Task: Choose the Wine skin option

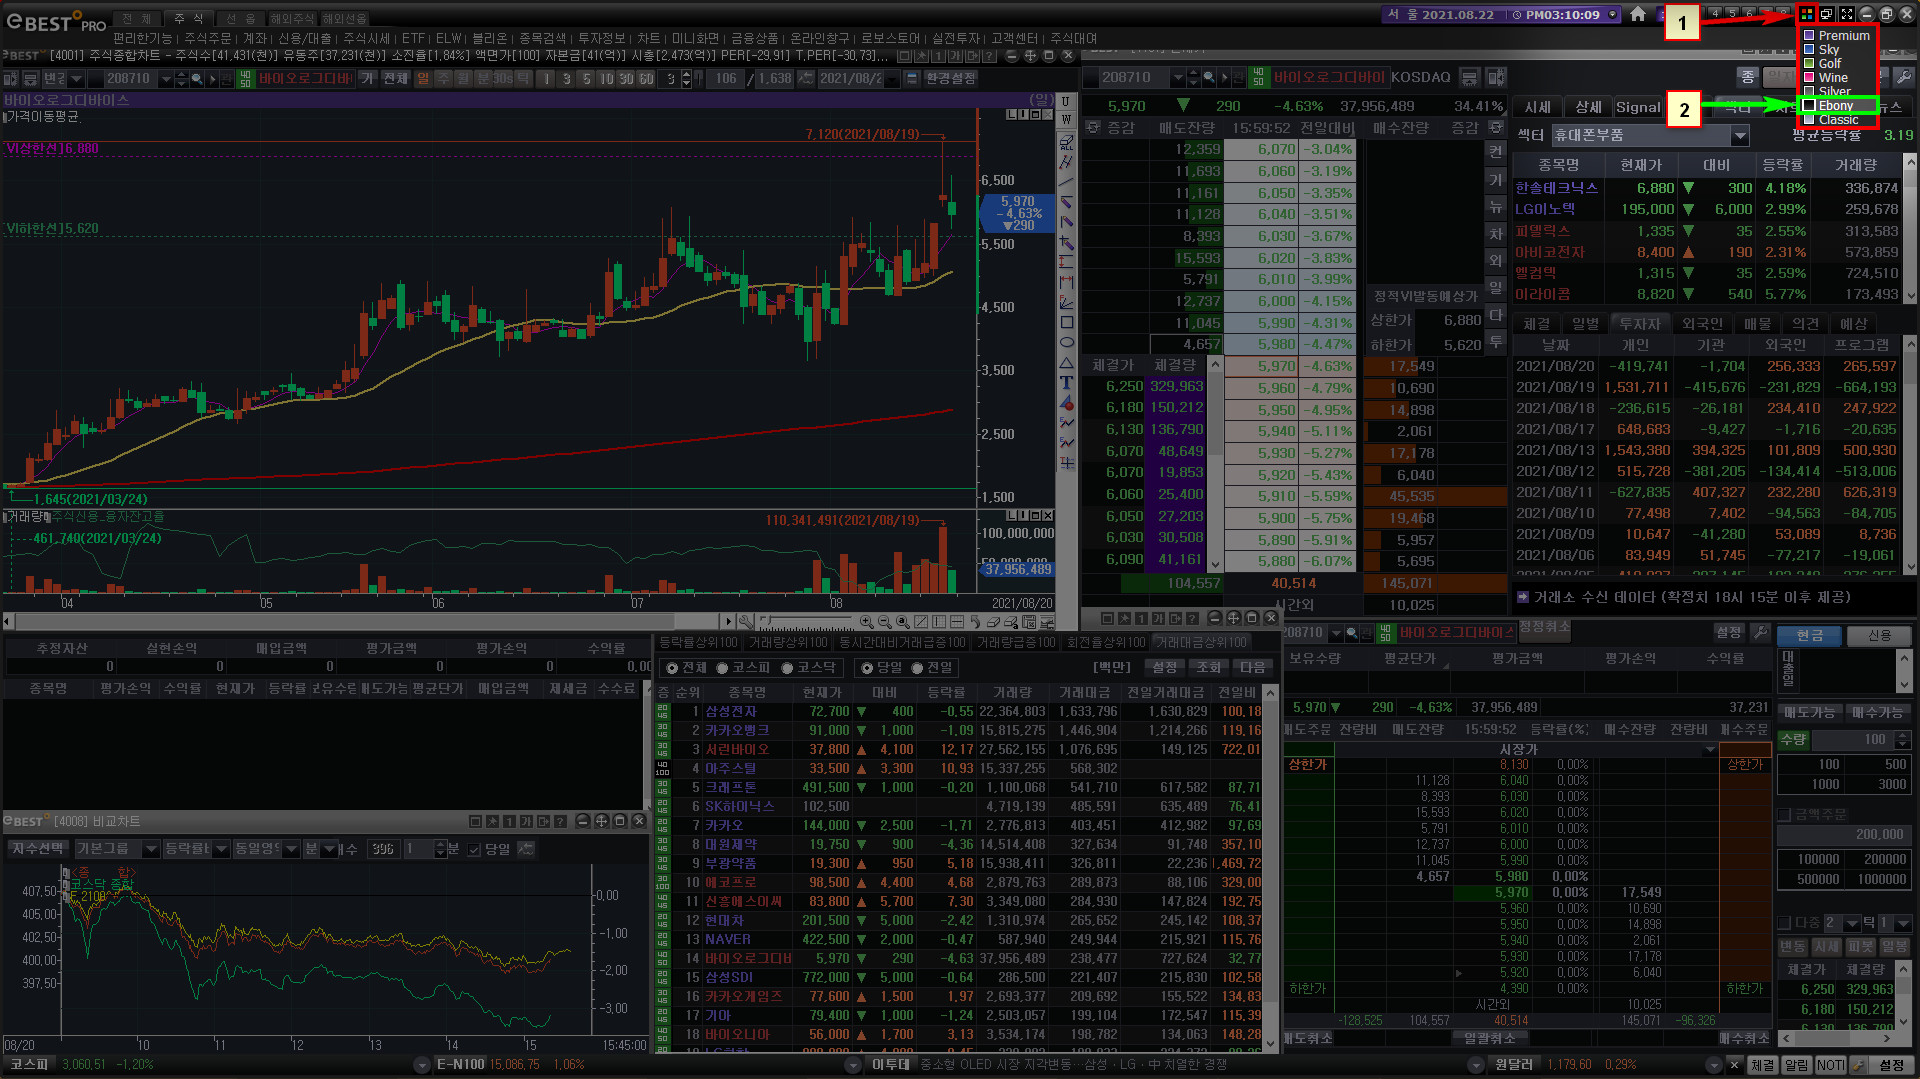Action: (1826, 77)
